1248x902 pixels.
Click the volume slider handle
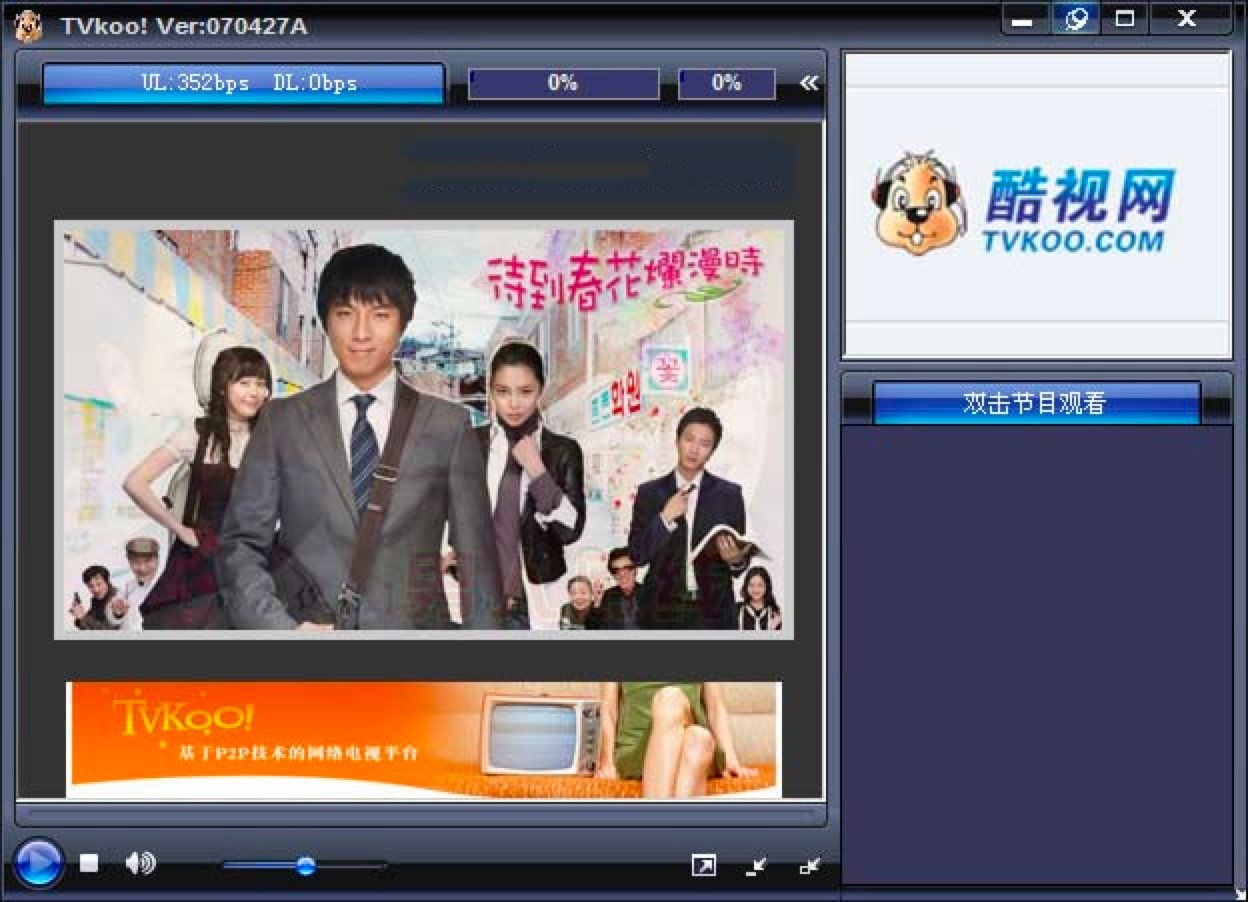pos(306,865)
